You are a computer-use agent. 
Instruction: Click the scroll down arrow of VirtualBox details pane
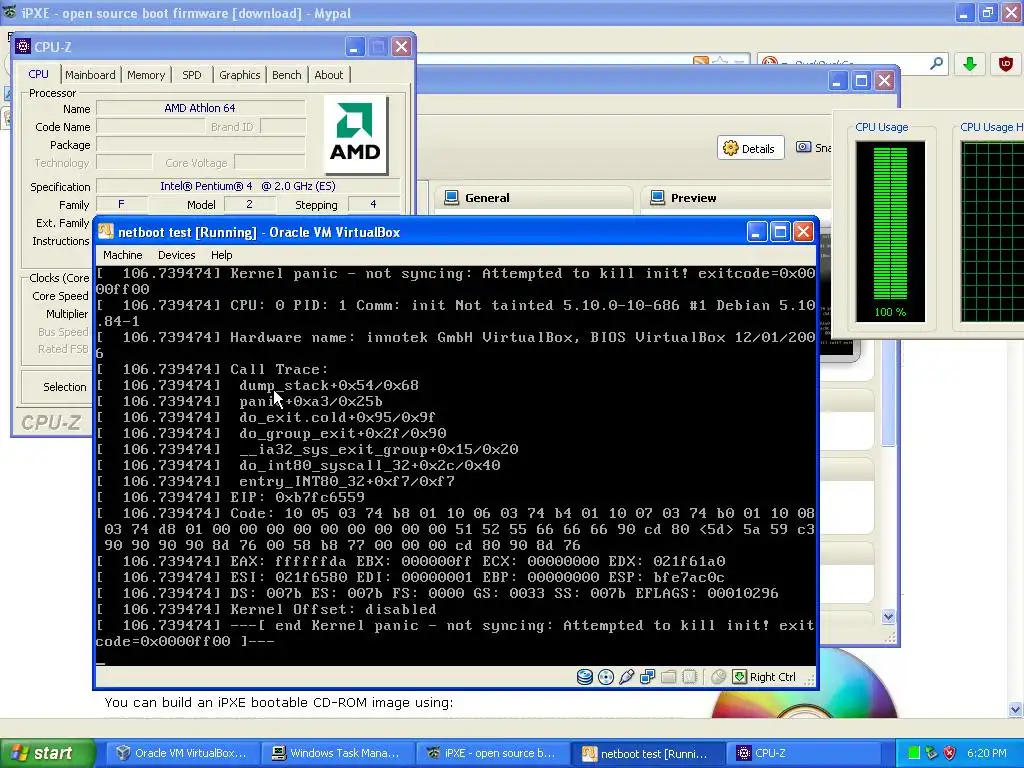(888, 616)
